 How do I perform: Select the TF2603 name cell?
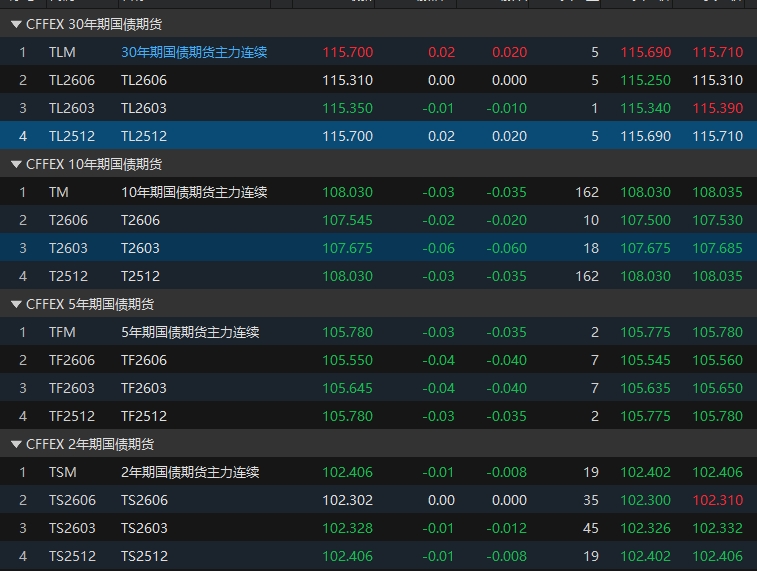click(144, 388)
